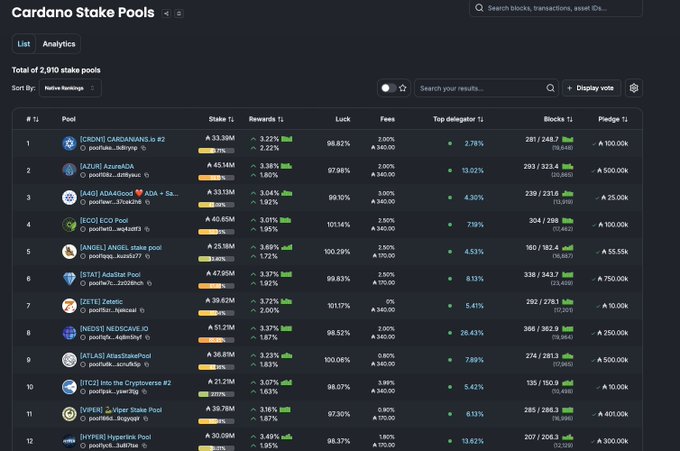The height and width of the screenshot is (451, 680).
Task: Click the Hyperlink Pool logo
Action: [x=69, y=441]
